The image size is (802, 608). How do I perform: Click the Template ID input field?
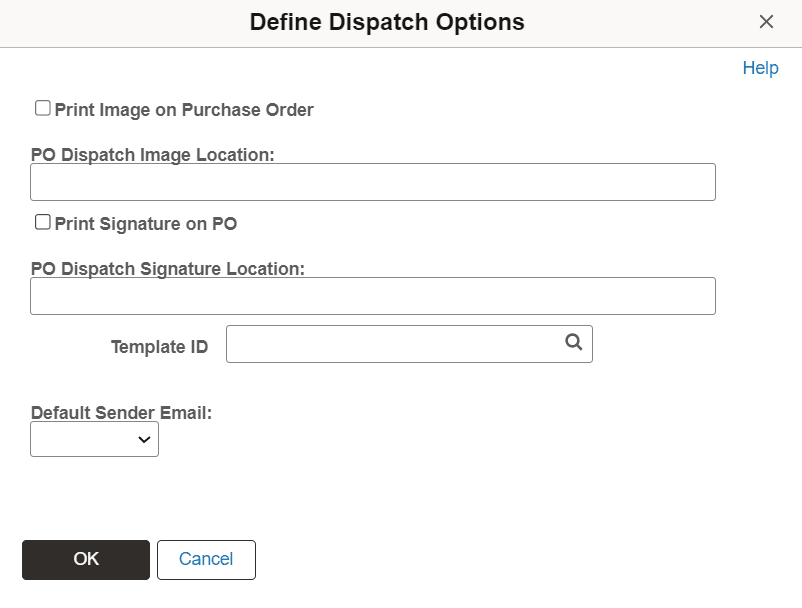pos(390,342)
